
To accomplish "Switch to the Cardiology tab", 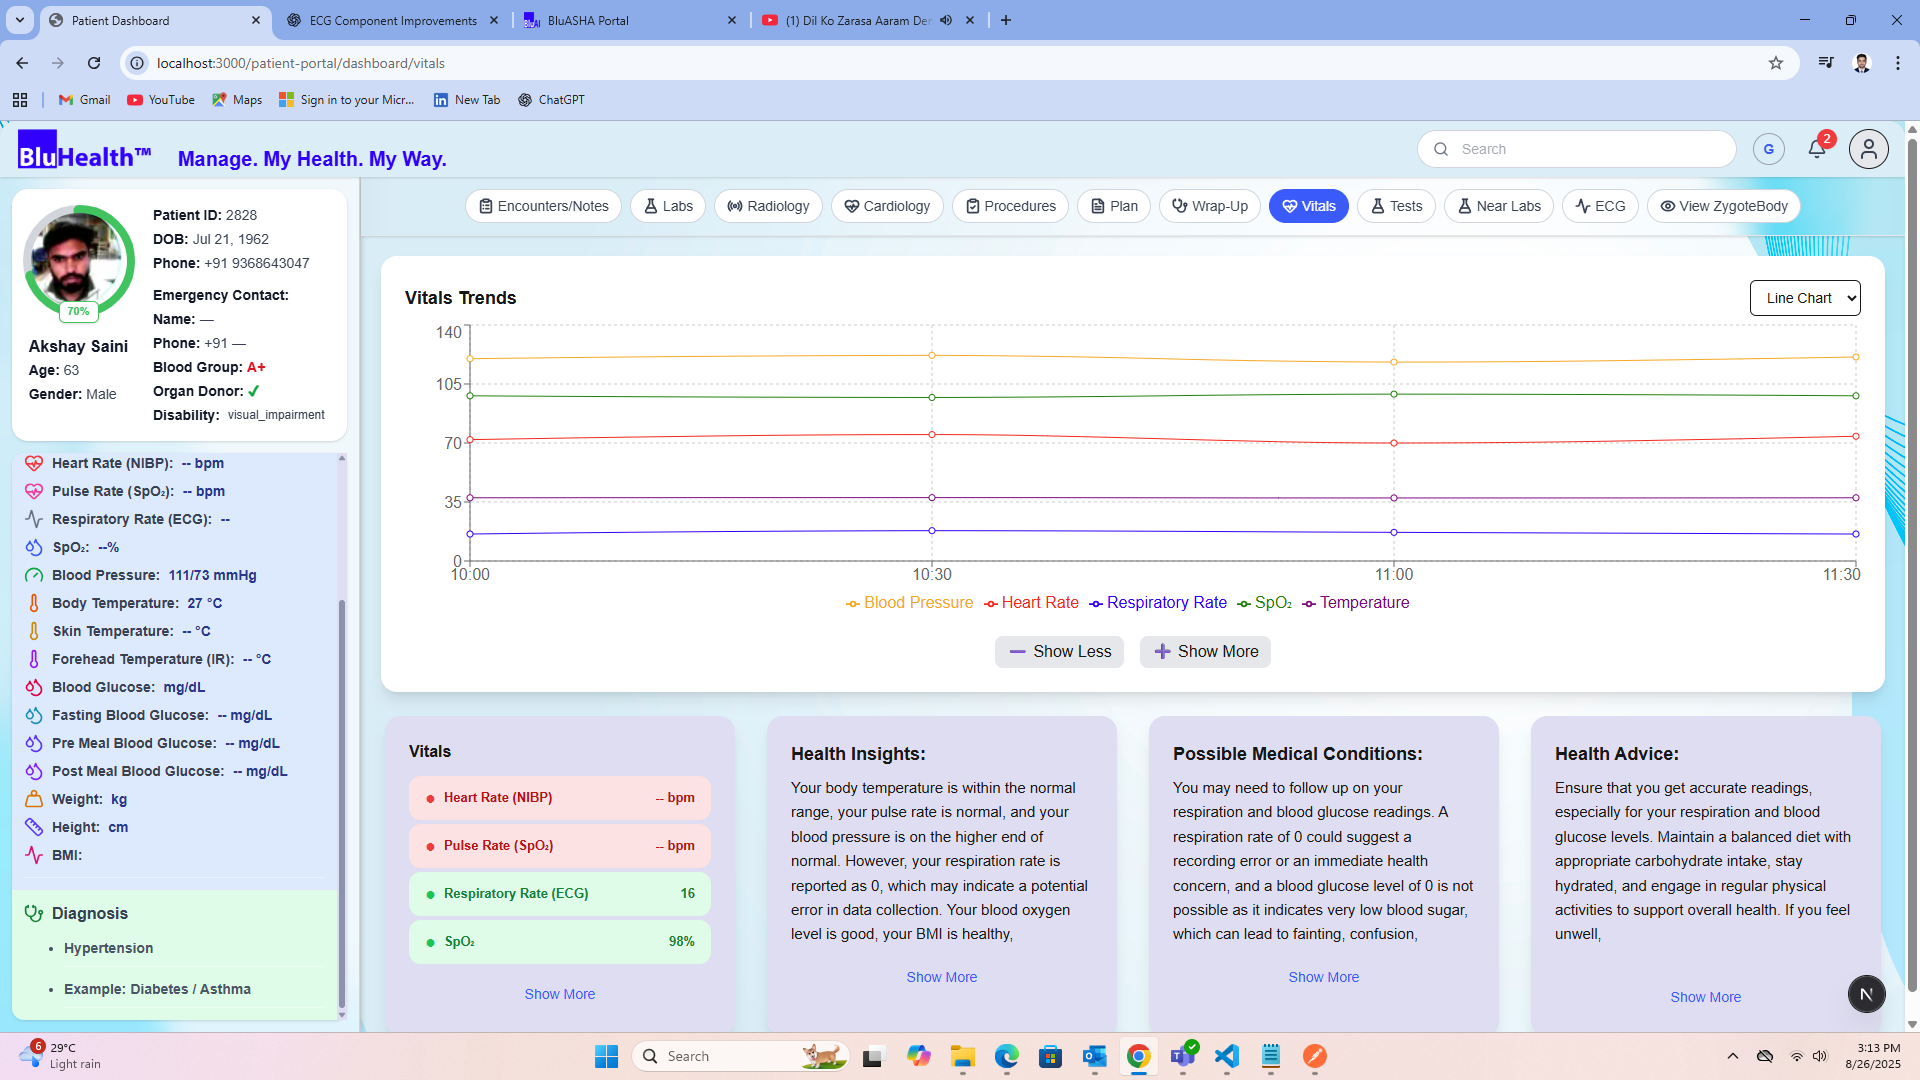I will (886, 206).
